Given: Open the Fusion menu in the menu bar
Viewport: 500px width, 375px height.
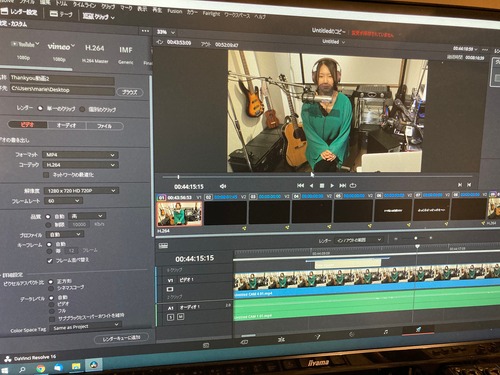Looking at the screenshot, I should coord(175,11).
